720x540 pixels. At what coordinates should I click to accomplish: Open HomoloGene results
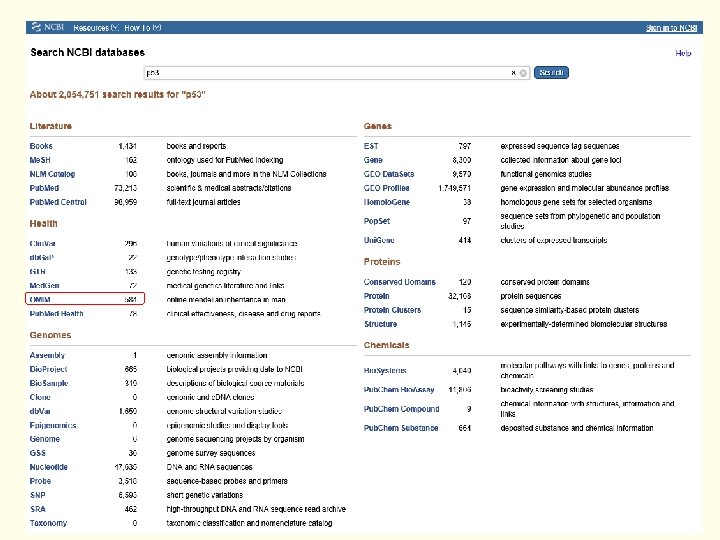coord(387,202)
